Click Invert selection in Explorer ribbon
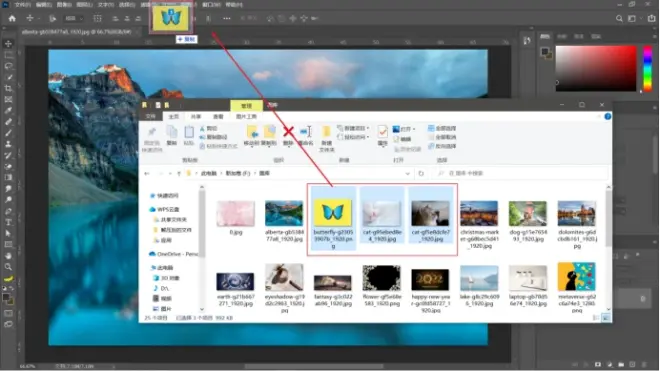 click(442, 146)
